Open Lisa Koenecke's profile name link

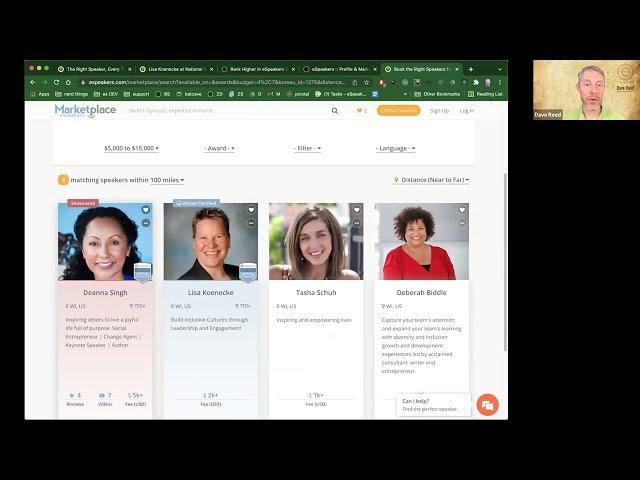pos(211,293)
